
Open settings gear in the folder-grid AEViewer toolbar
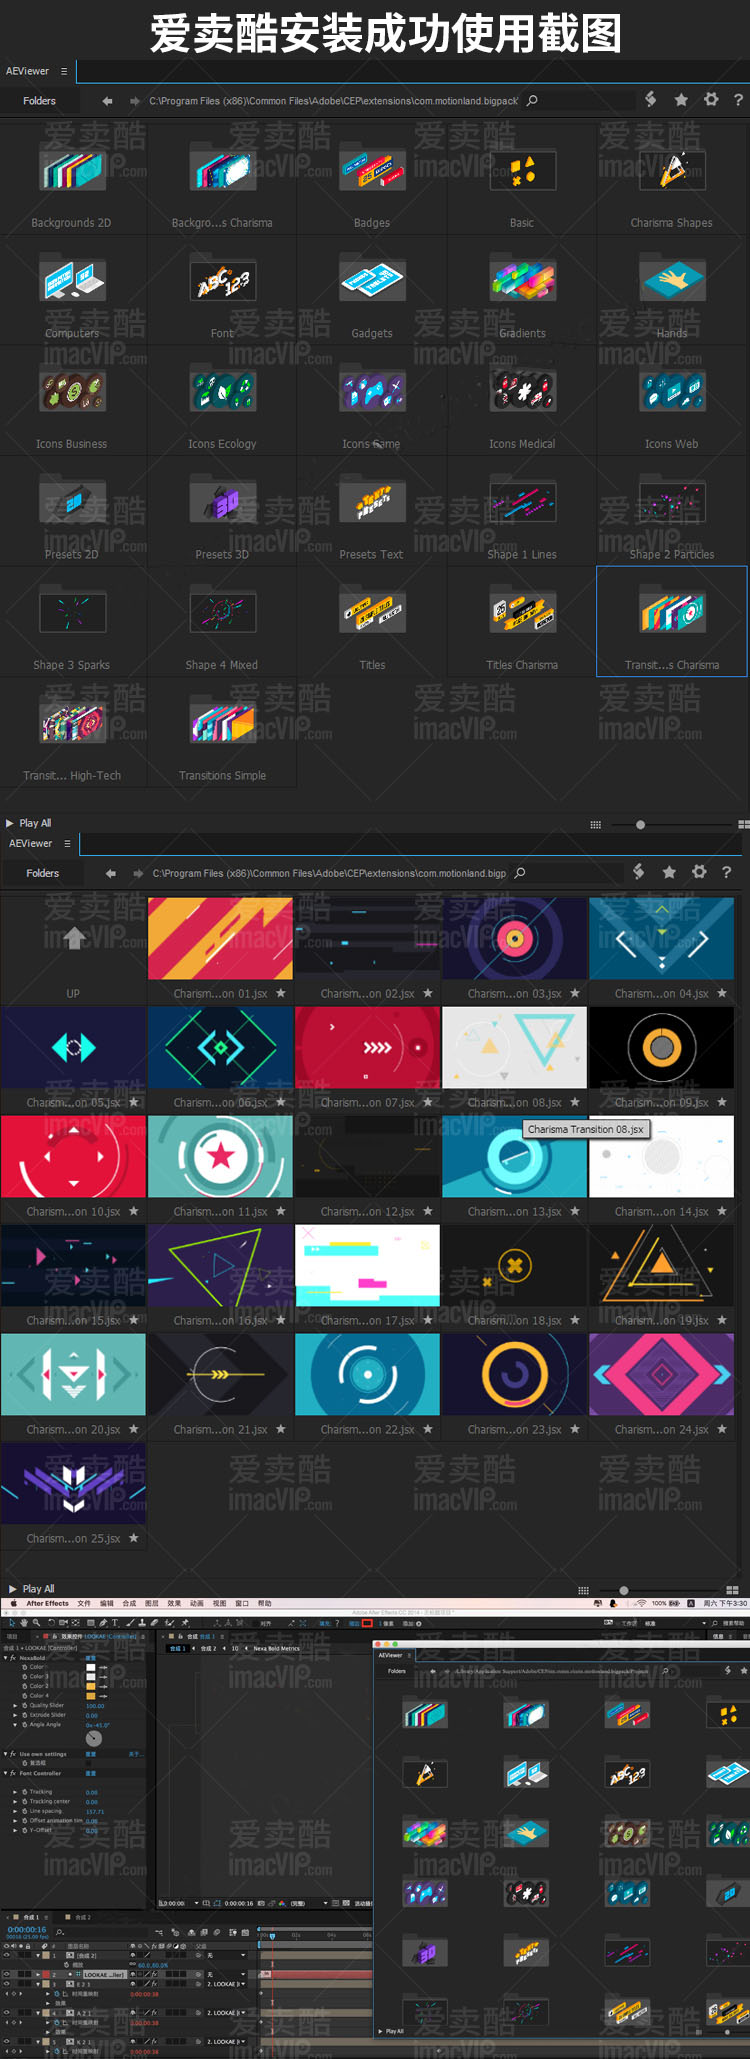711,99
